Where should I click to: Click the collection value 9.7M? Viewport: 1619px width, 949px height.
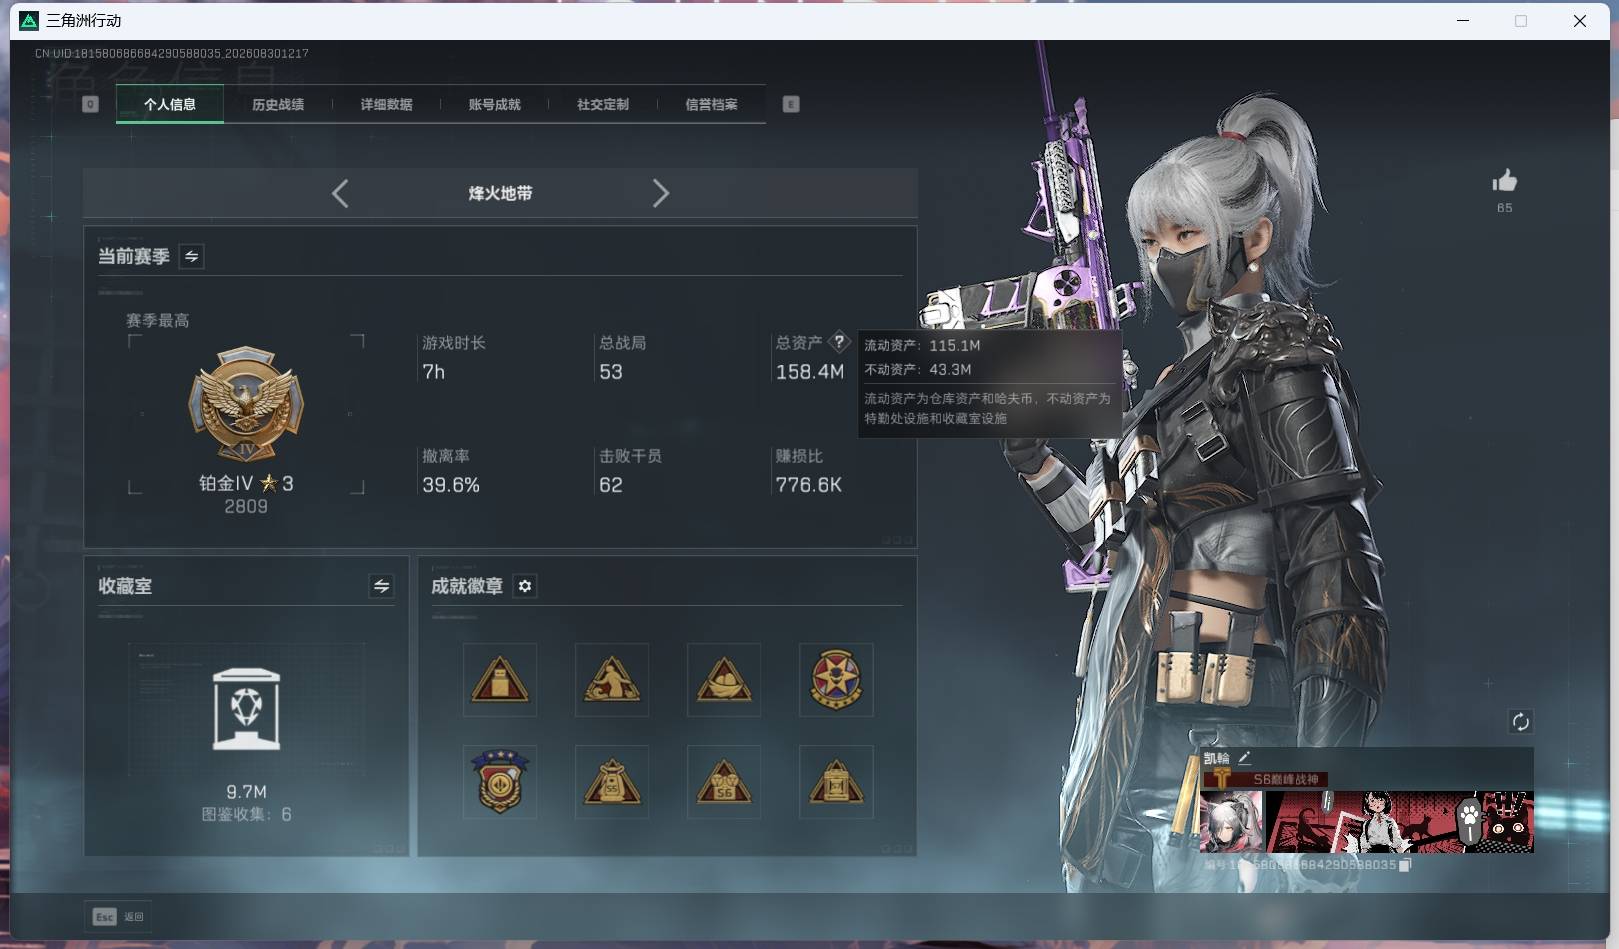point(246,792)
